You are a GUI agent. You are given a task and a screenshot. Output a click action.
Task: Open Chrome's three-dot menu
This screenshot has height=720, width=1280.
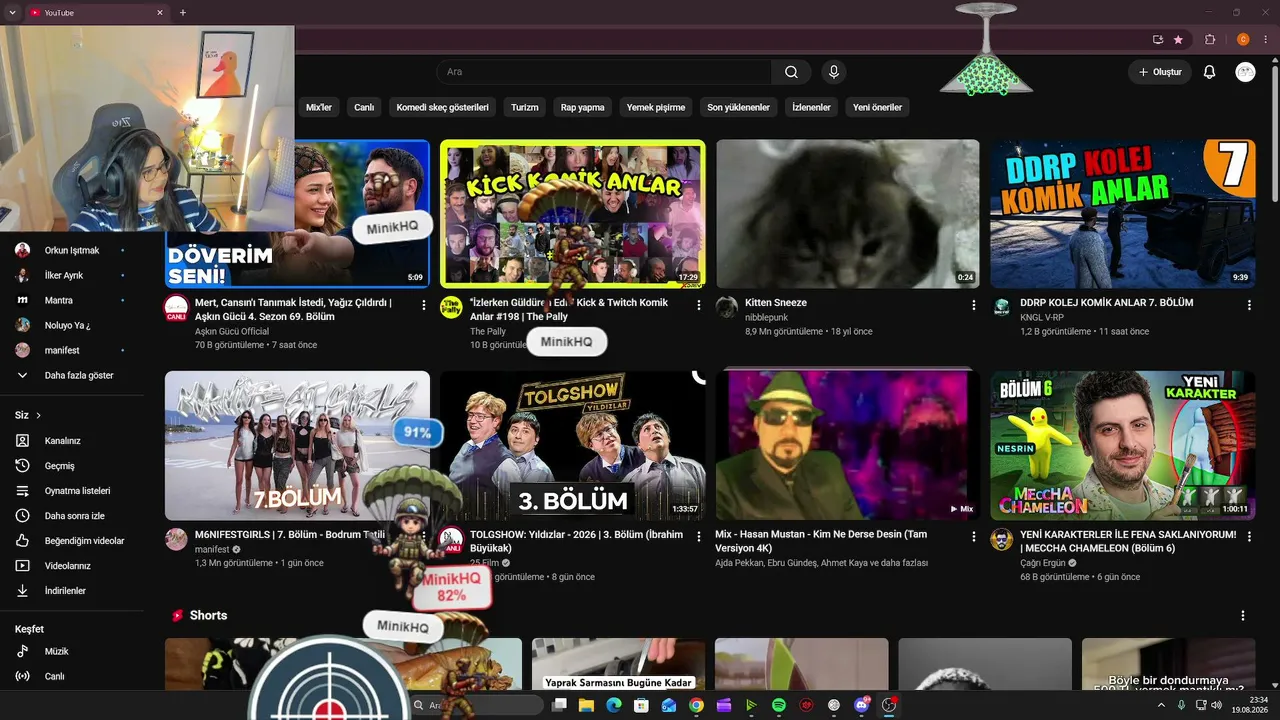click(1268, 40)
